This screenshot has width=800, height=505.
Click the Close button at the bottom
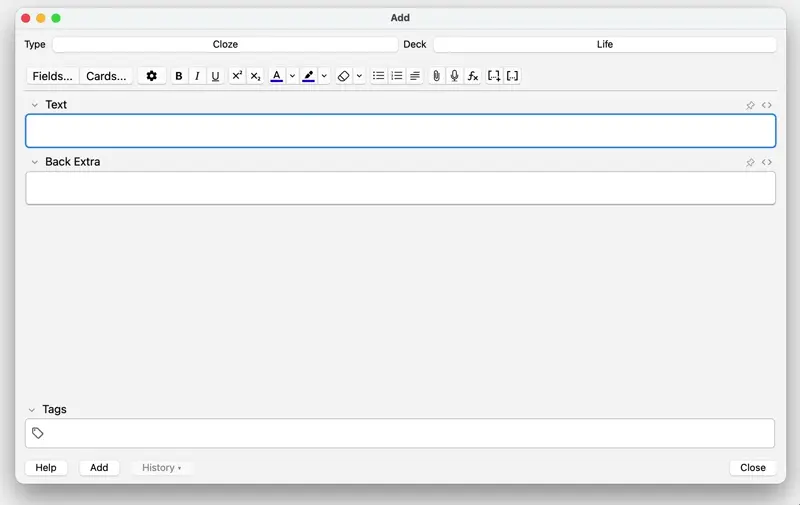point(753,468)
